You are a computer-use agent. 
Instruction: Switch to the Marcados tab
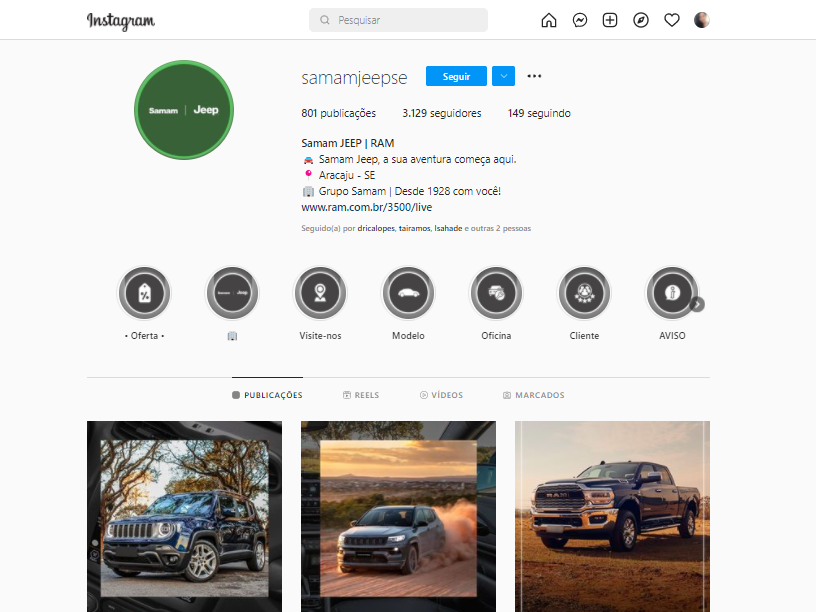(533, 395)
